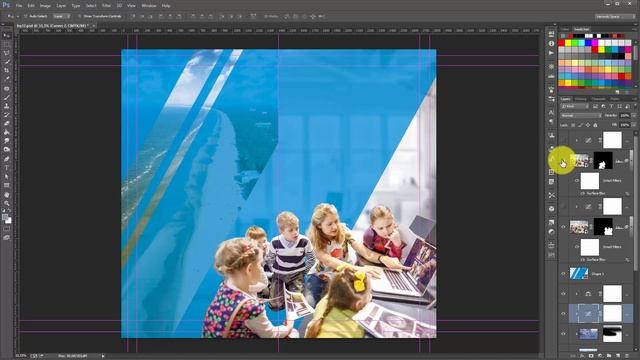The width and height of the screenshot is (640, 360).
Task: Switch to the Color tab
Action: tap(565, 29)
